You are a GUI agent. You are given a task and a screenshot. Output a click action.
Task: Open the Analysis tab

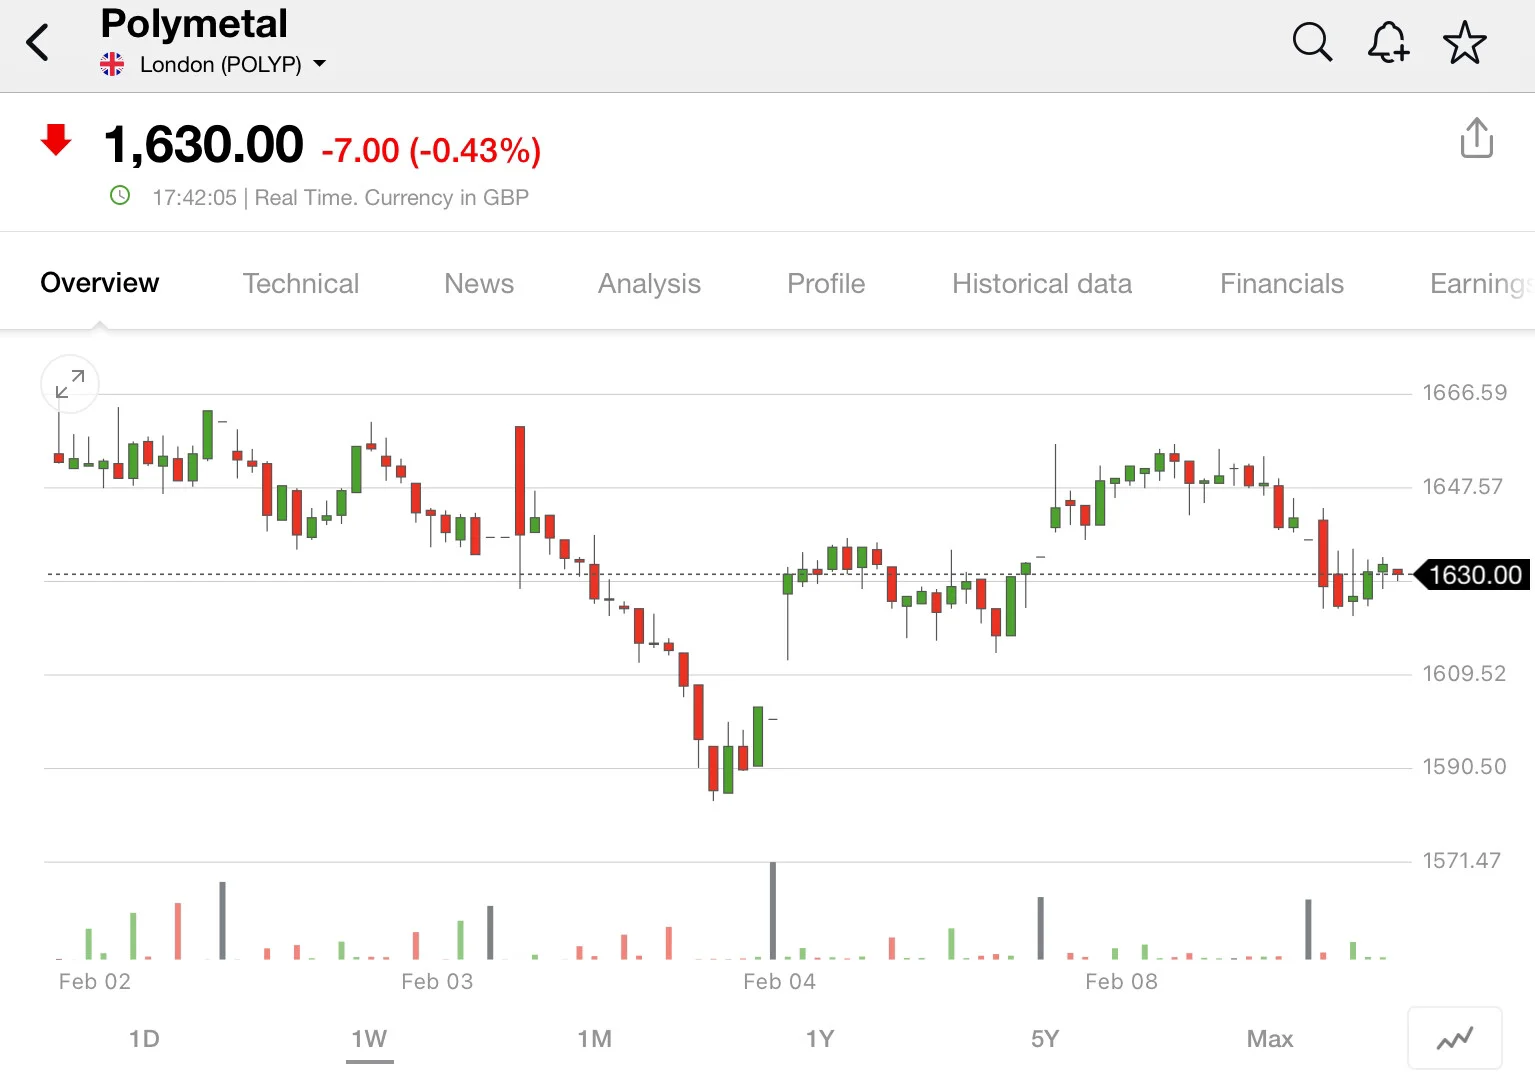click(649, 284)
